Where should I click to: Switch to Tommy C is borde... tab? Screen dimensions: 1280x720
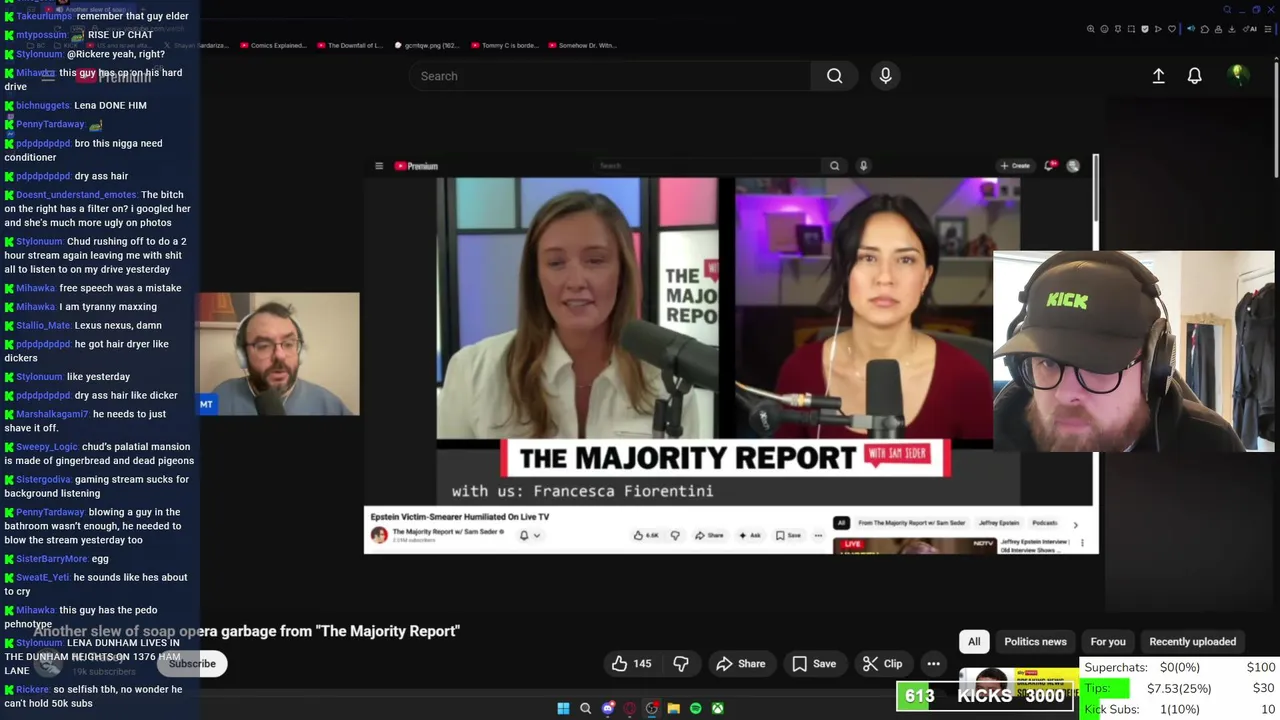pyautogui.click(x=504, y=45)
